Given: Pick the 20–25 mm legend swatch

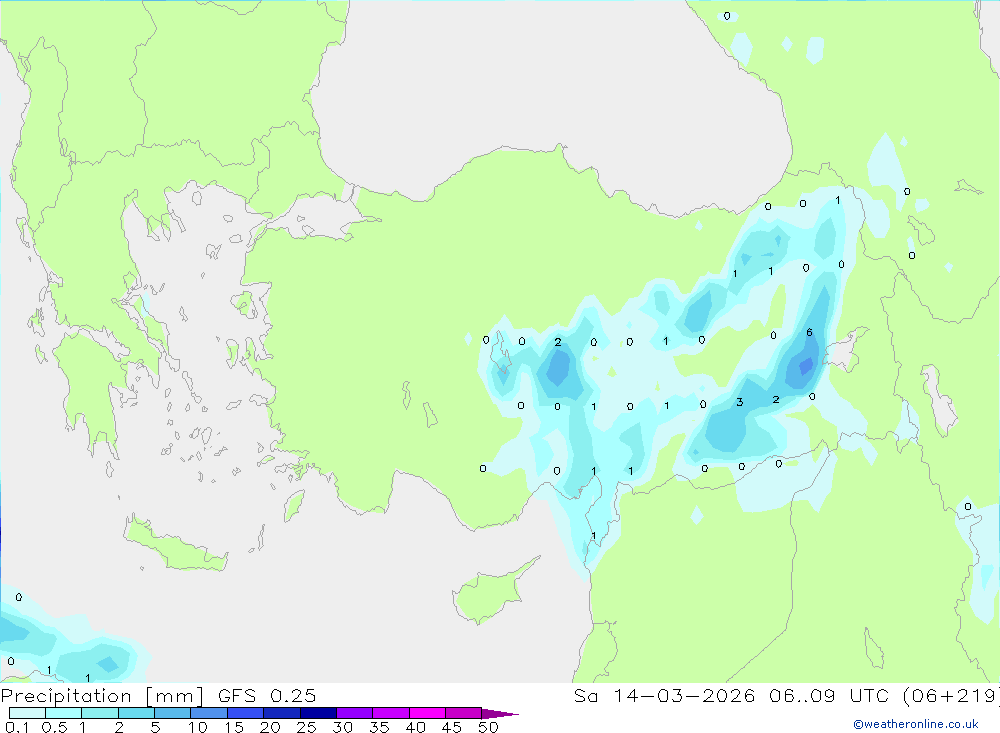Looking at the screenshot, I should (281, 713).
